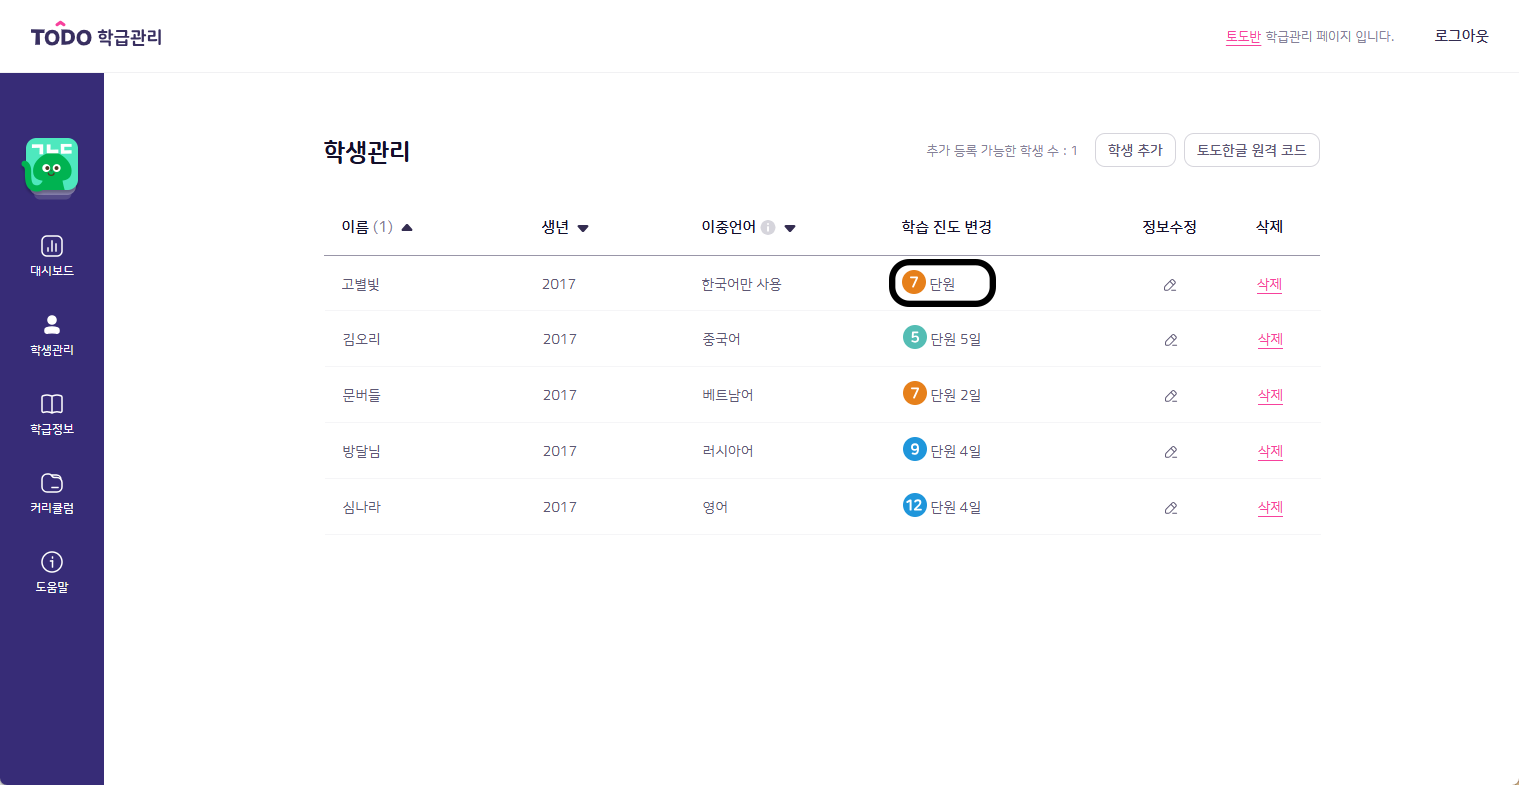Click the 토도반 class name link
1519x785 pixels.
[x=1243, y=36]
